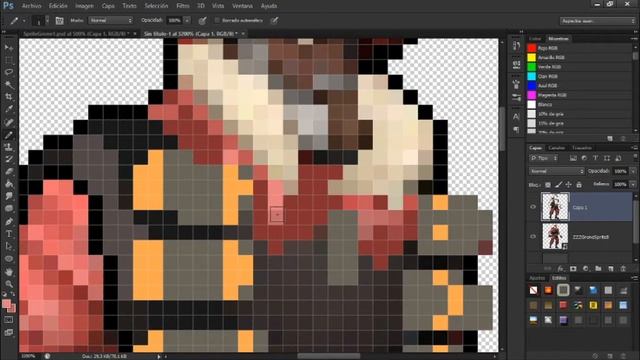Screen dimensions: 640x360
Task: Click the Capa 1 layer thumbnail
Action: [x=555, y=207]
